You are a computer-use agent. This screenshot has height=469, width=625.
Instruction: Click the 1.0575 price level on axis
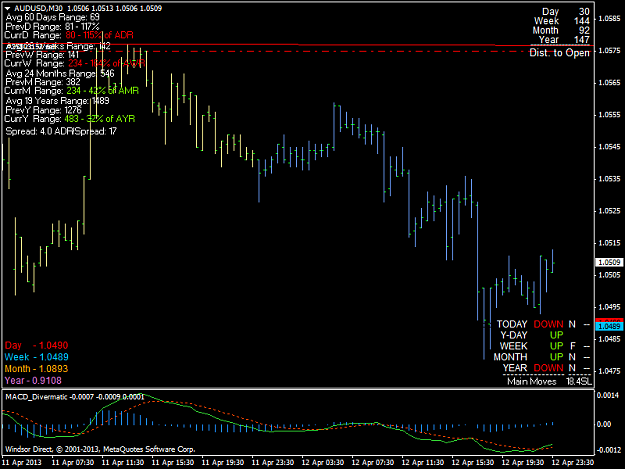pyautogui.click(x=610, y=51)
